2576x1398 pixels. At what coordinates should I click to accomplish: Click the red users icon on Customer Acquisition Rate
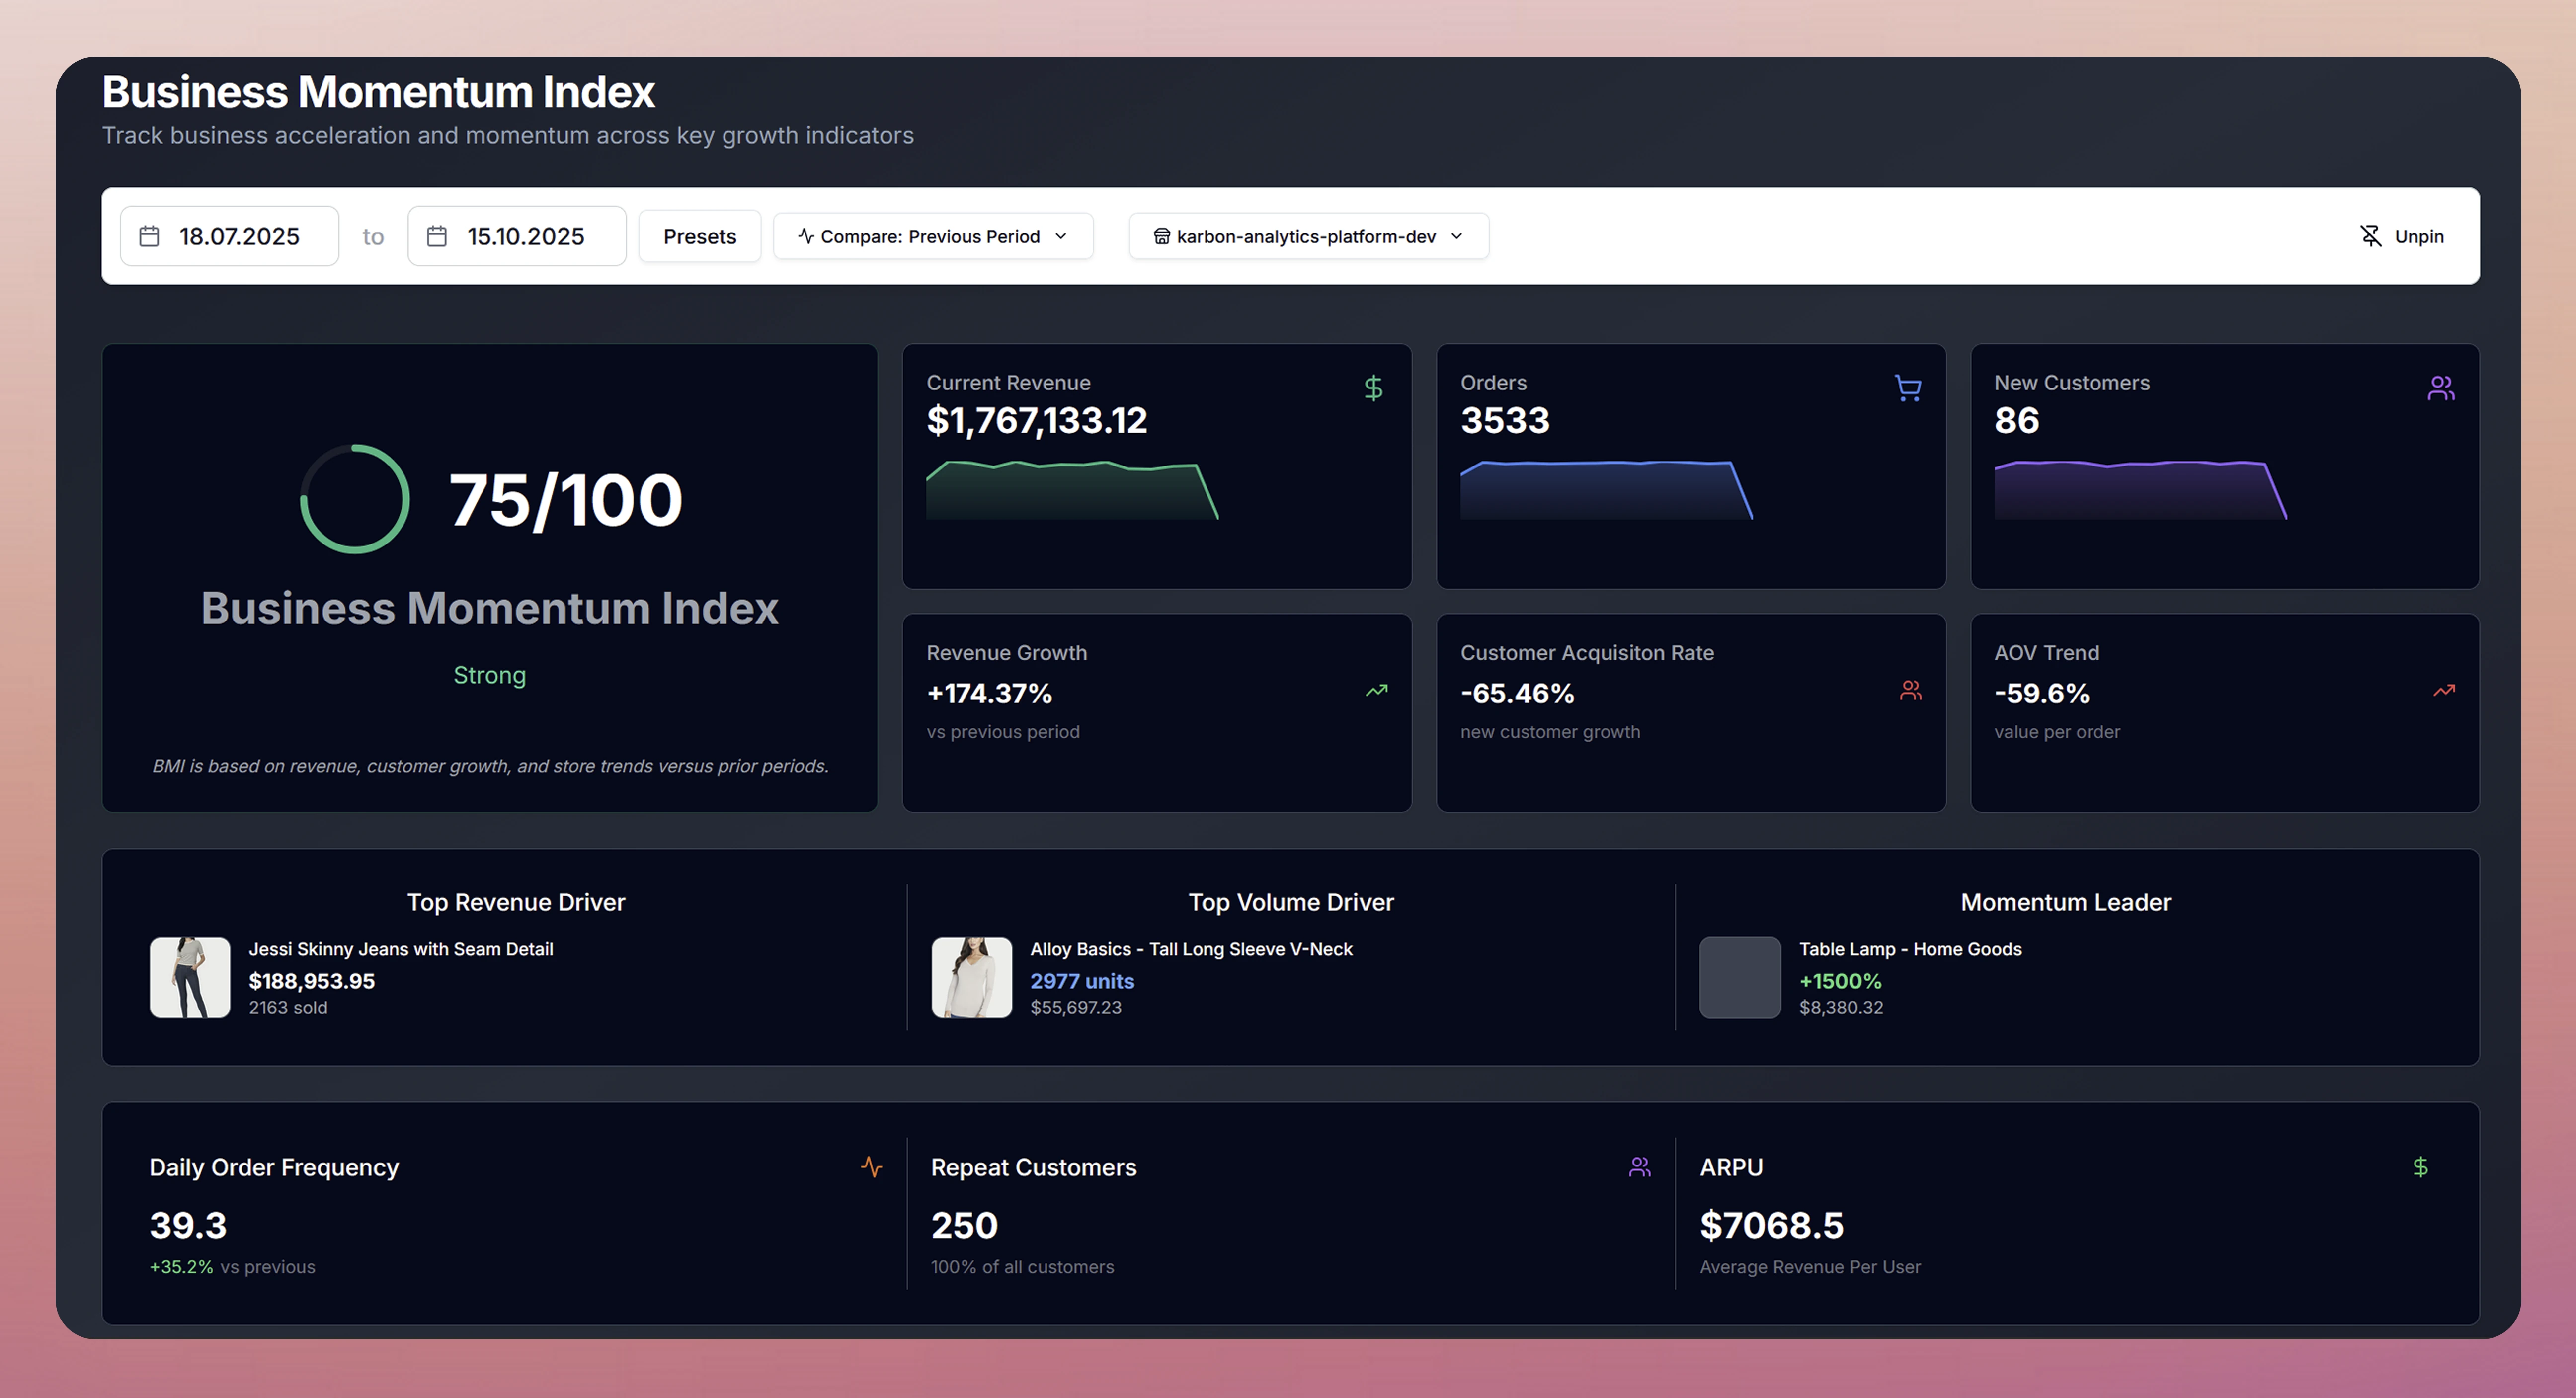[x=1911, y=690]
